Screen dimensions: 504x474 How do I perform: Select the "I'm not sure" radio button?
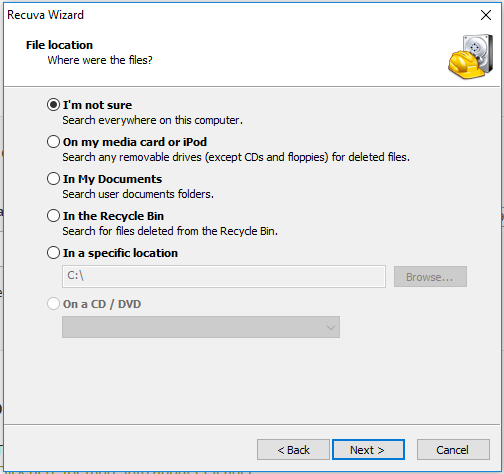click(53, 105)
